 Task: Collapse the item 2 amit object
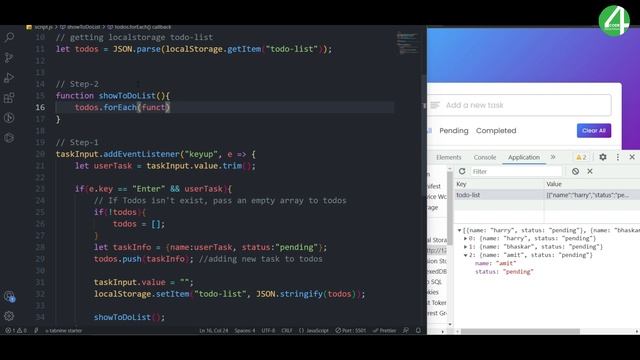(466, 255)
